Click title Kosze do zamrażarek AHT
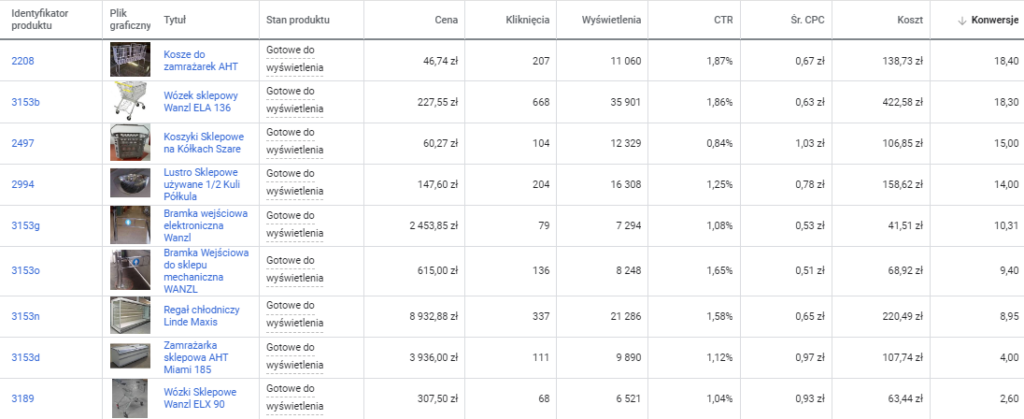 coord(200,61)
